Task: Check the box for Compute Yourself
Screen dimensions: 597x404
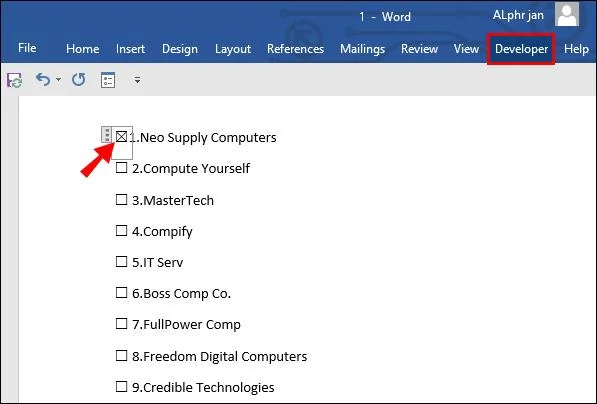Action: pos(121,168)
